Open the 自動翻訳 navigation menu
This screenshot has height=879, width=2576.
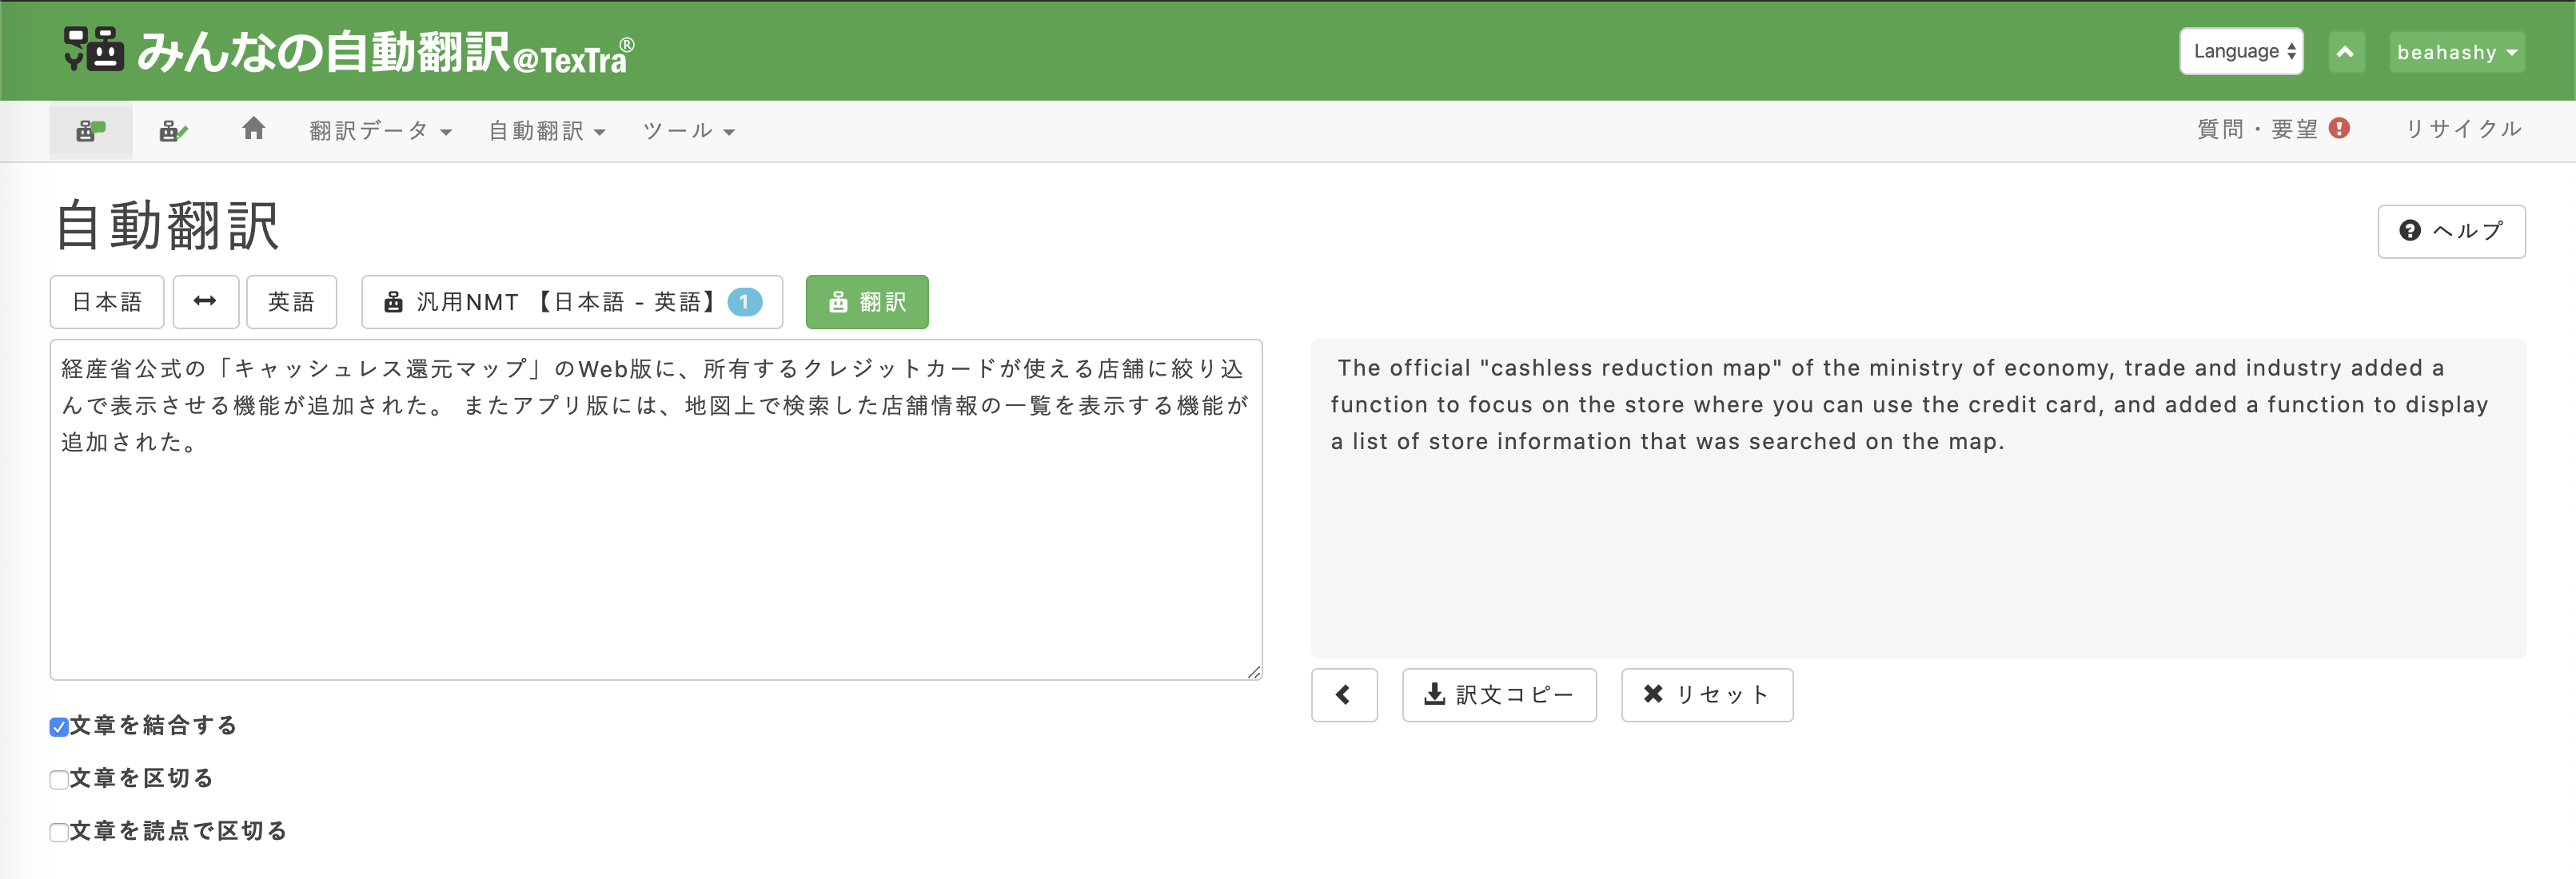point(546,131)
